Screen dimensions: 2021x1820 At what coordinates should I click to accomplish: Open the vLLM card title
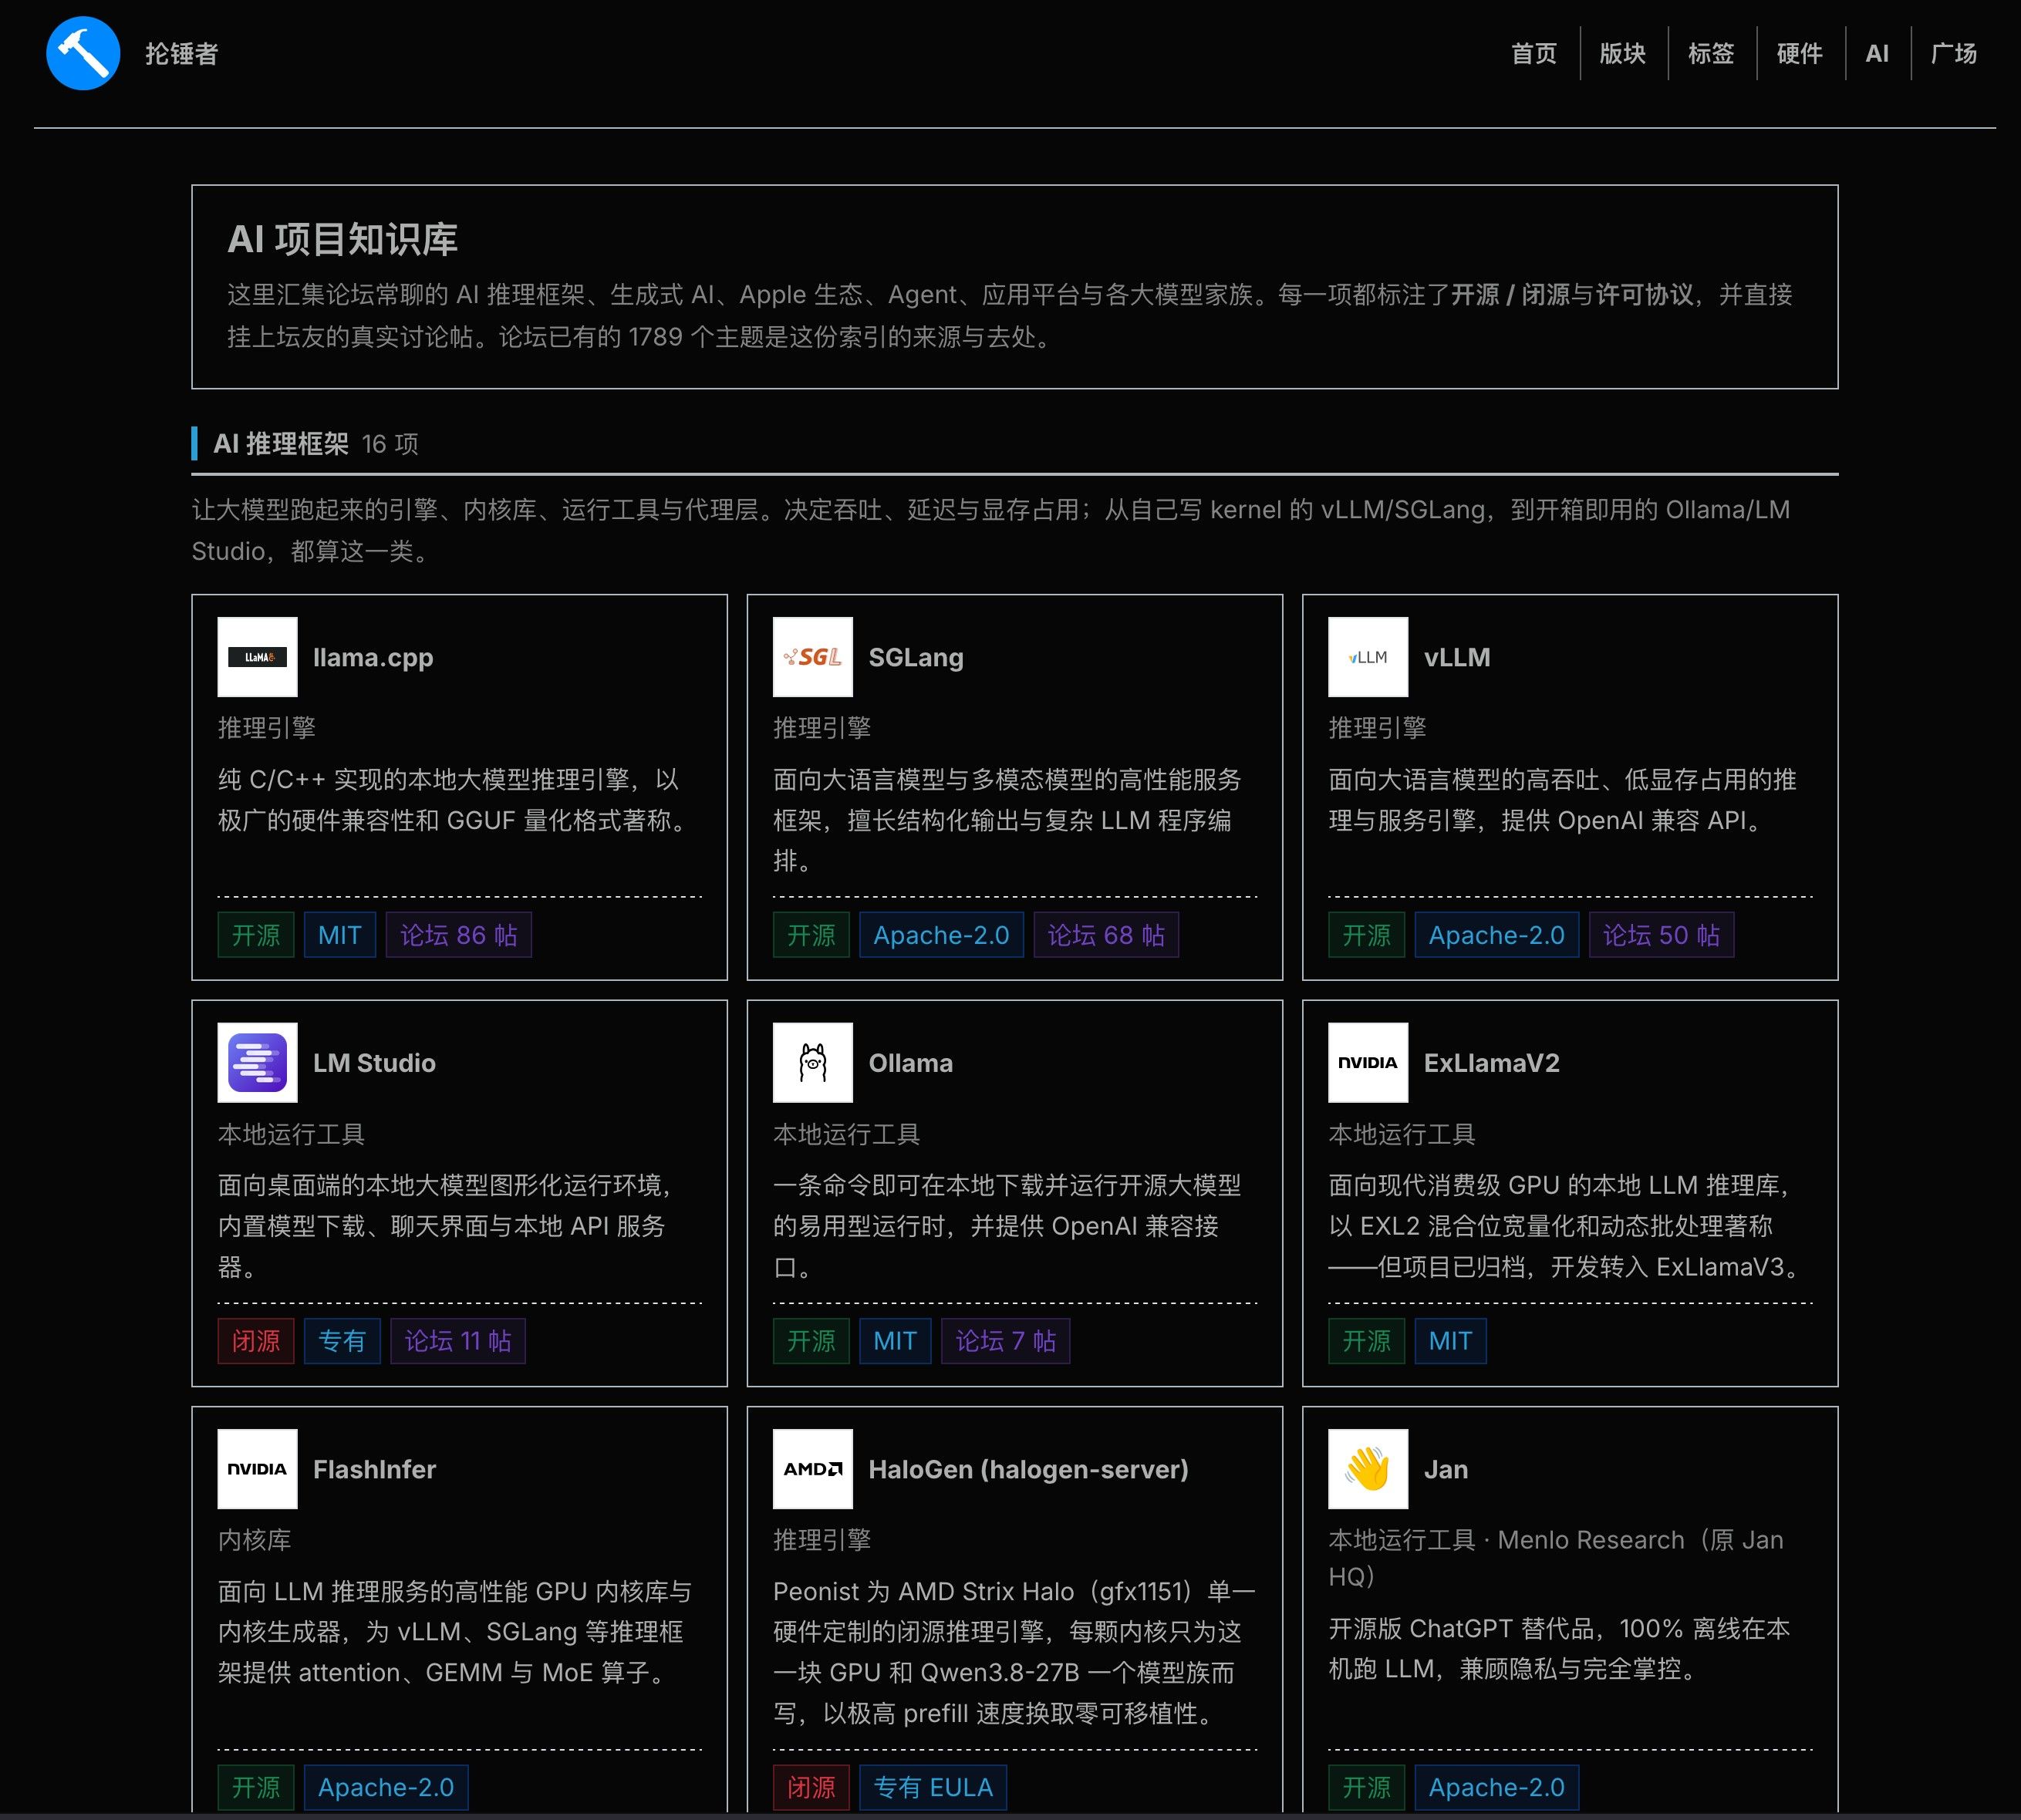point(1457,657)
